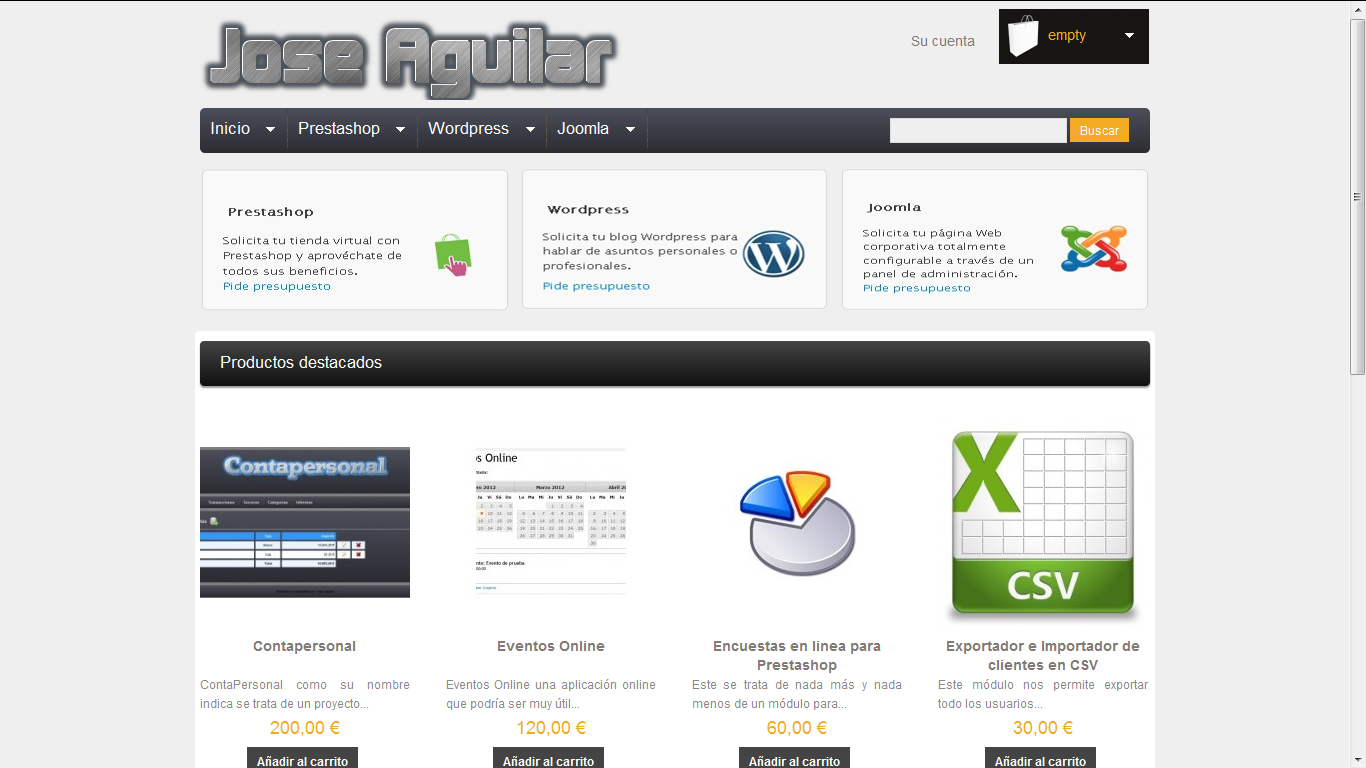
Task: Open the Inicio menu item
Action: point(230,129)
